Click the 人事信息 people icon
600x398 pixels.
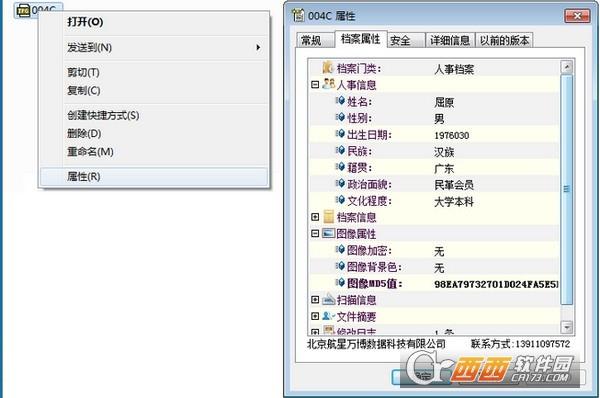point(329,84)
